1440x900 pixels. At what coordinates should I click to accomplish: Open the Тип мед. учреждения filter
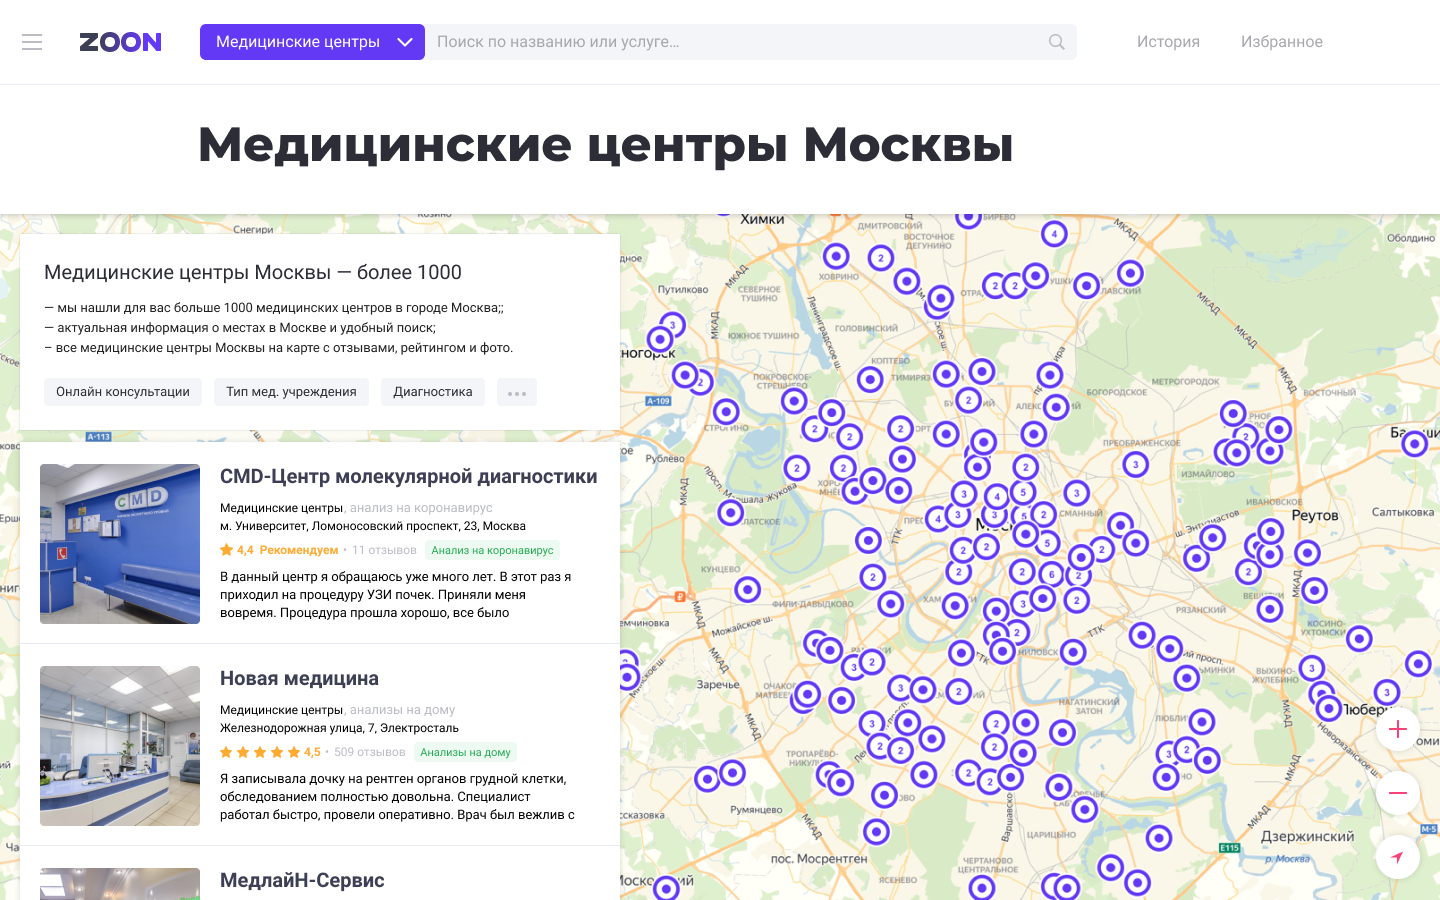point(291,392)
